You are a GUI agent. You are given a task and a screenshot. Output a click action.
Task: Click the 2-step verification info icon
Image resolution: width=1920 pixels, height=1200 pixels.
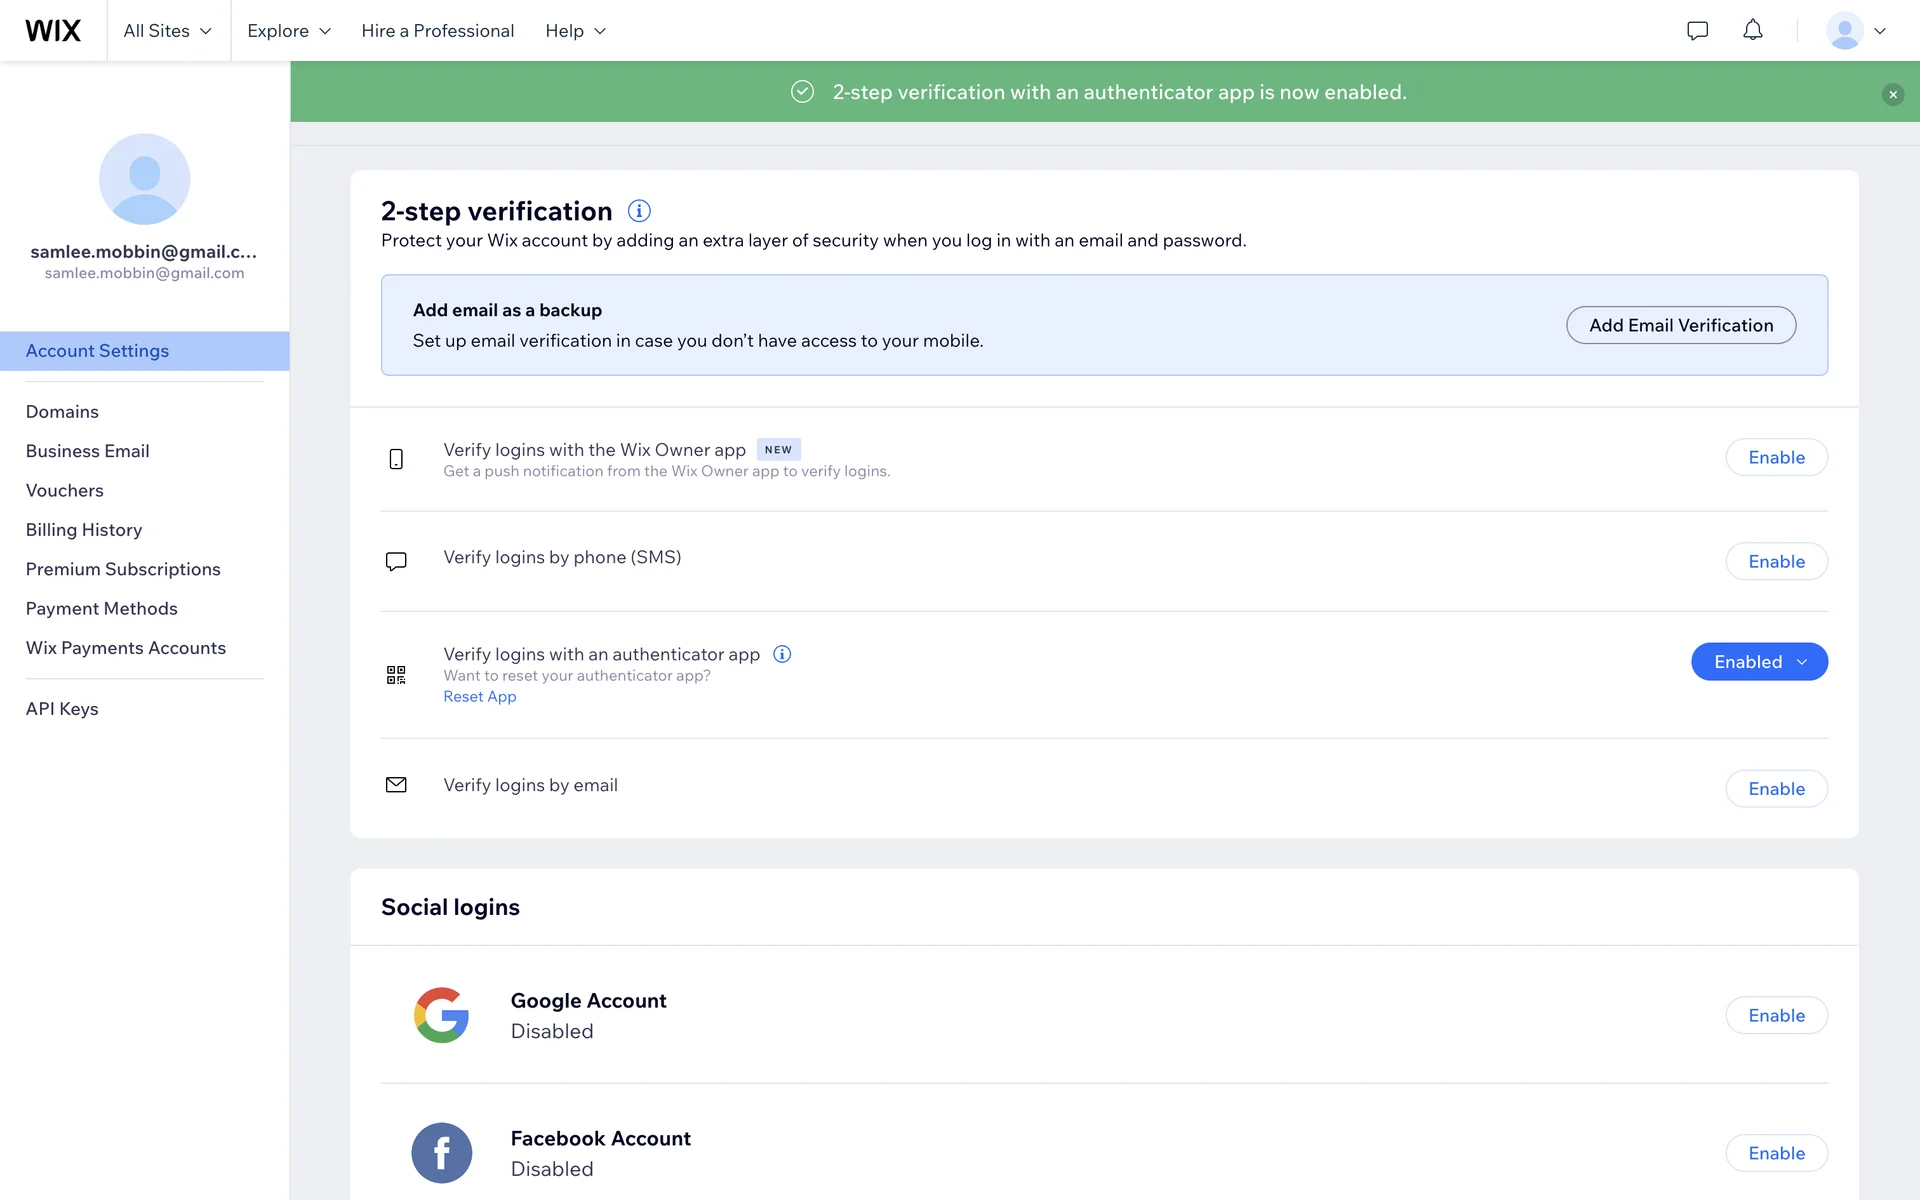point(639,211)
